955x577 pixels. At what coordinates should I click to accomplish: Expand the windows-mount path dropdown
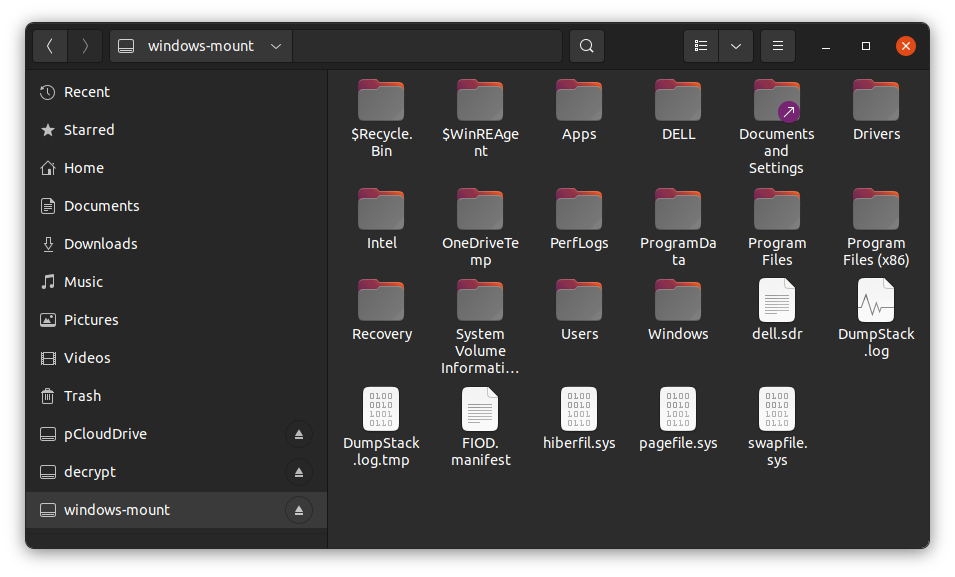tap(276, 46)
